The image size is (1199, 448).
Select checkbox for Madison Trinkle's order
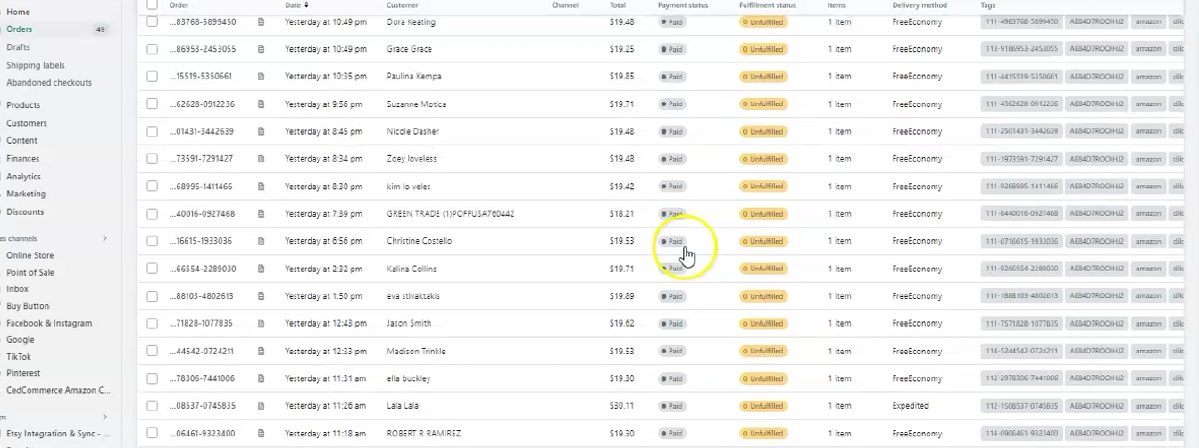point(152,351)
